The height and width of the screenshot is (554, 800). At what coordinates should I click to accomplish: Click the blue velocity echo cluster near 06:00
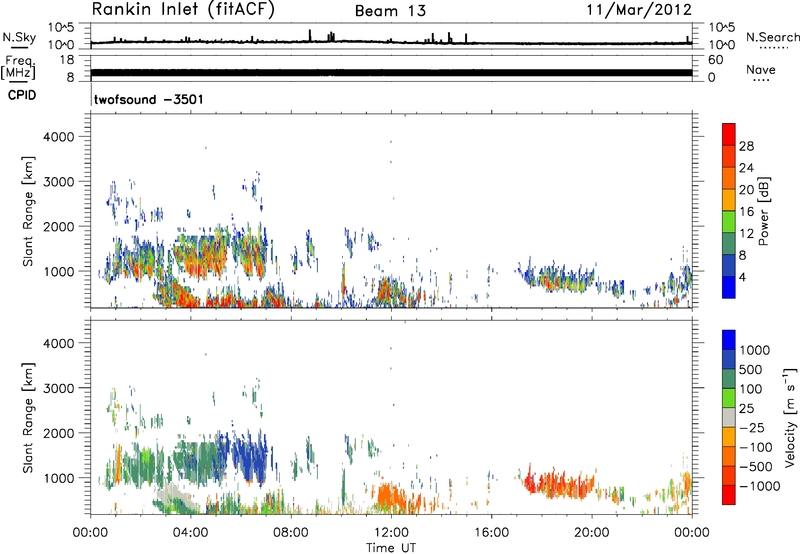pyautogui.click(x=249, y=457)
